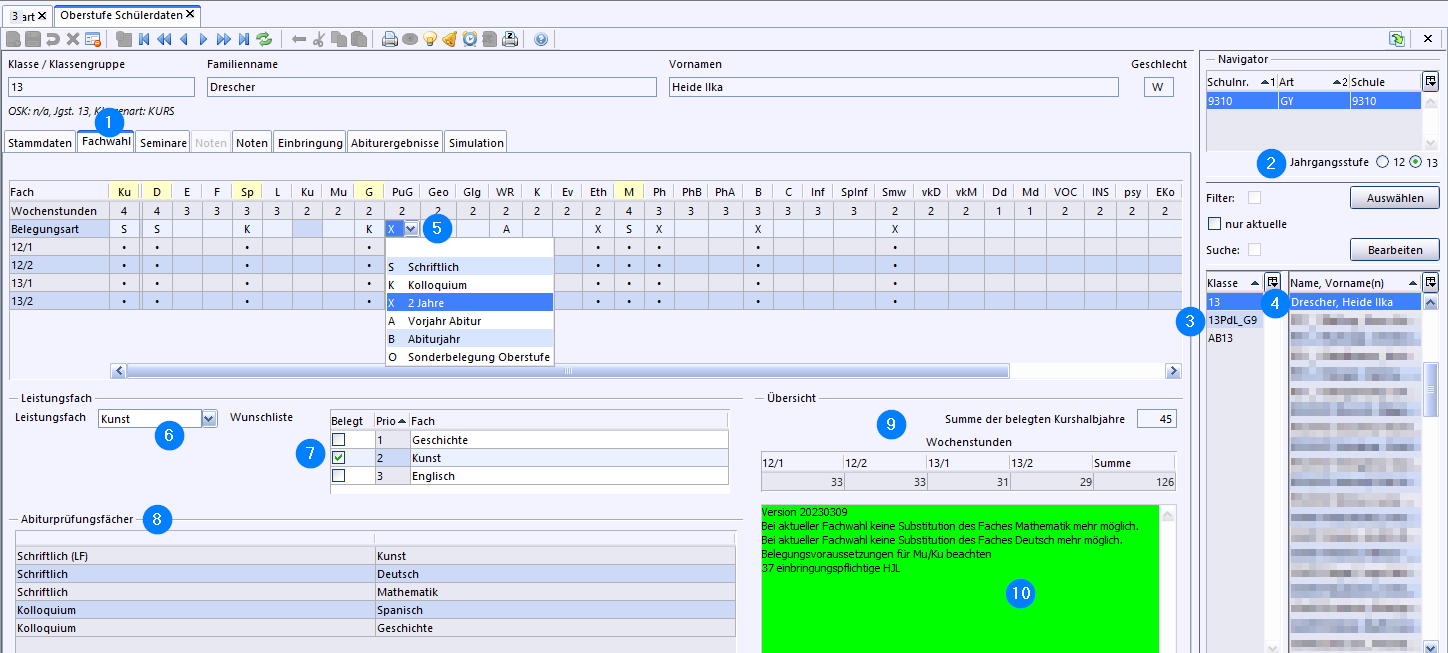Click the undo arrow toolbar icon
The height and width of the screenshot is (653, 1448).
(52, 39)
